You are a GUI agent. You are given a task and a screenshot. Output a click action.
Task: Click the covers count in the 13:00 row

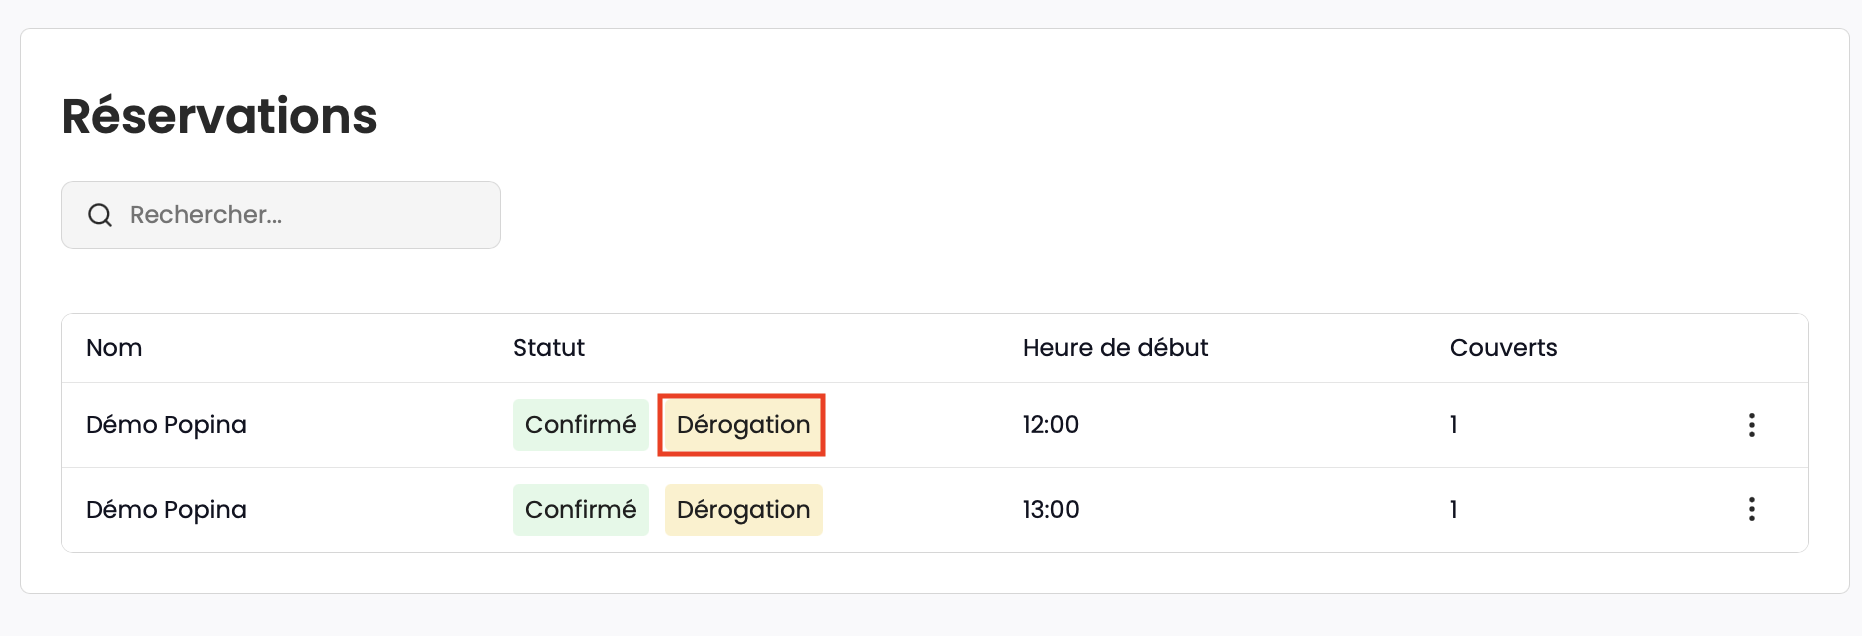pyautogui.click(x=1453, y=510)
